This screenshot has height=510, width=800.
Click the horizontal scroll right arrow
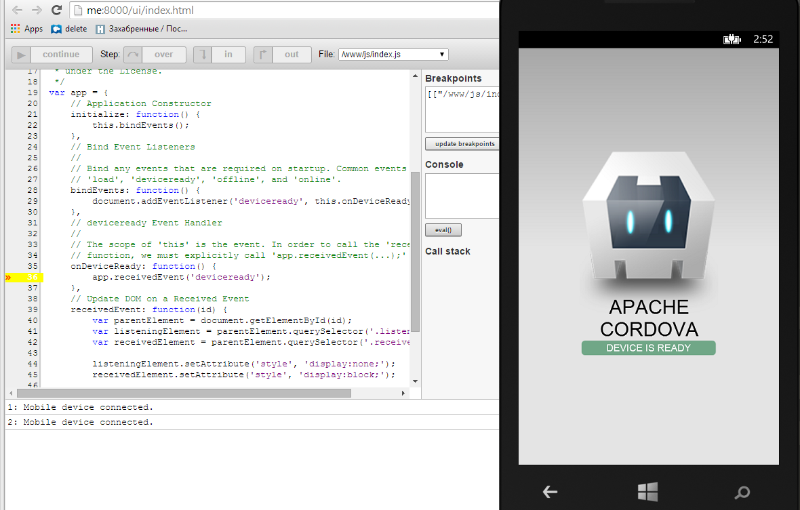[x=403, y=393]
